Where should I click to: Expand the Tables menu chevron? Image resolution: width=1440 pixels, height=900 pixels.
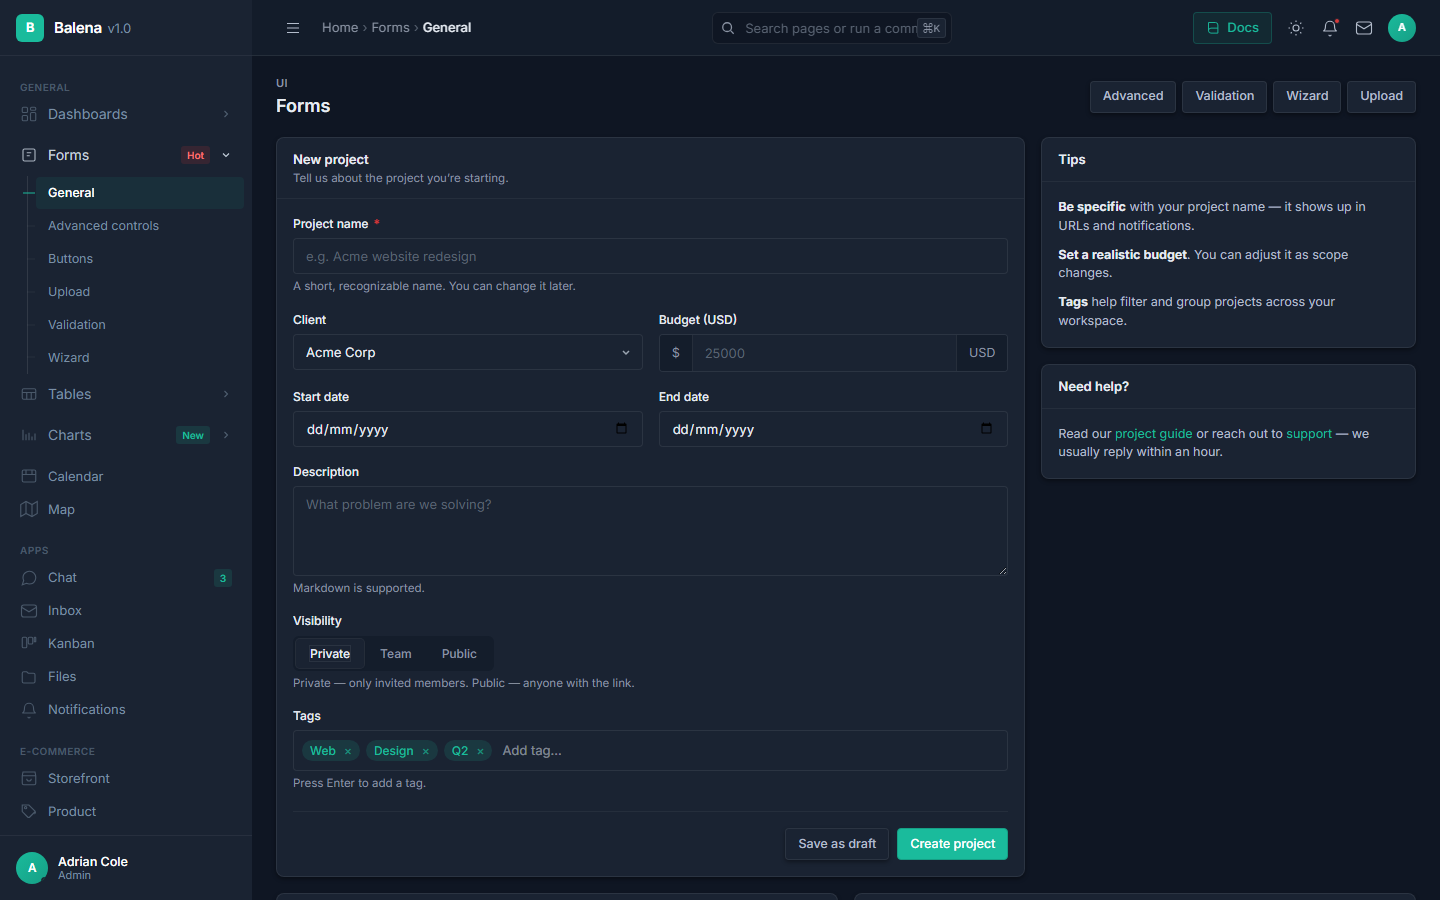(226, 394)
